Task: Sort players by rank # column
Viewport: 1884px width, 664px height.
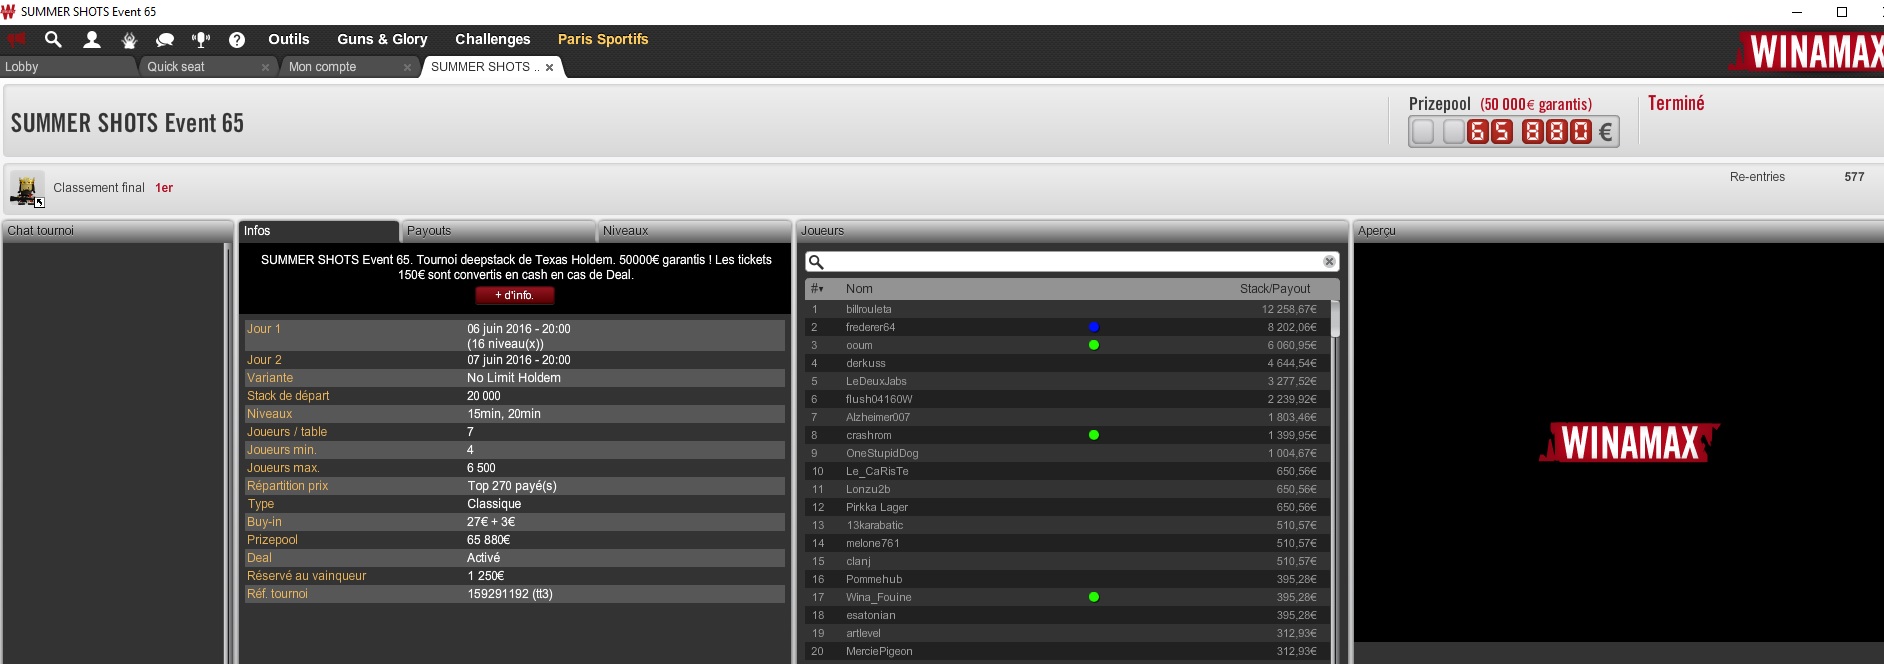Action: [x=817, y=289]
